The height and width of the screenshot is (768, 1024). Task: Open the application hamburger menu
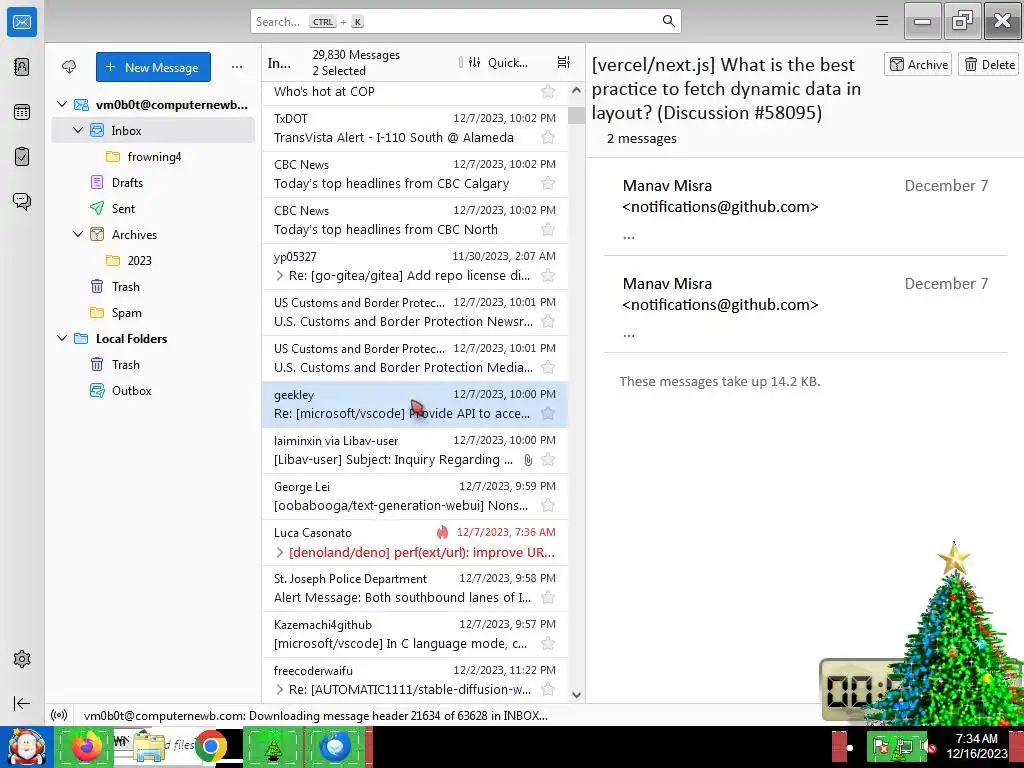pyautogui.click(x=882, y=21)
